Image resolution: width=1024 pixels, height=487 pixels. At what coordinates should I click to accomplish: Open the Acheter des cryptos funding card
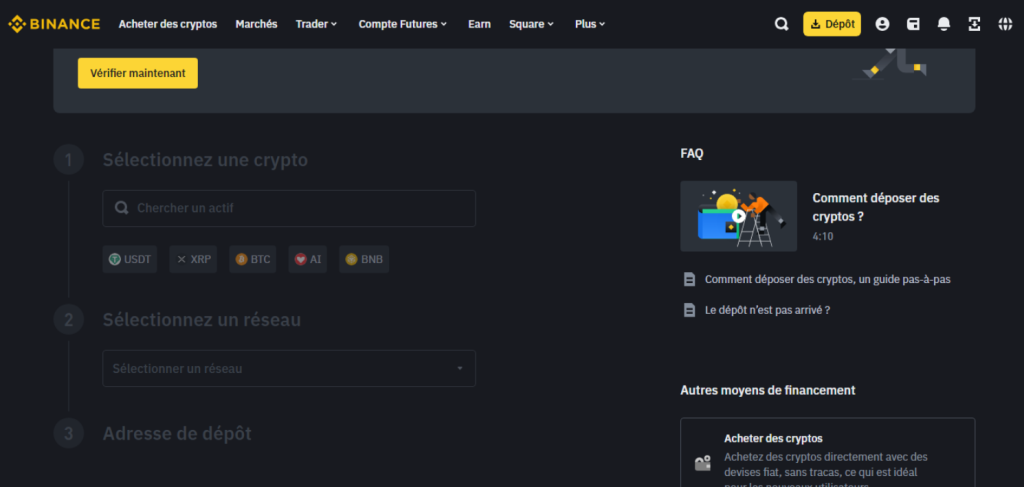click(x=827, y=452)
